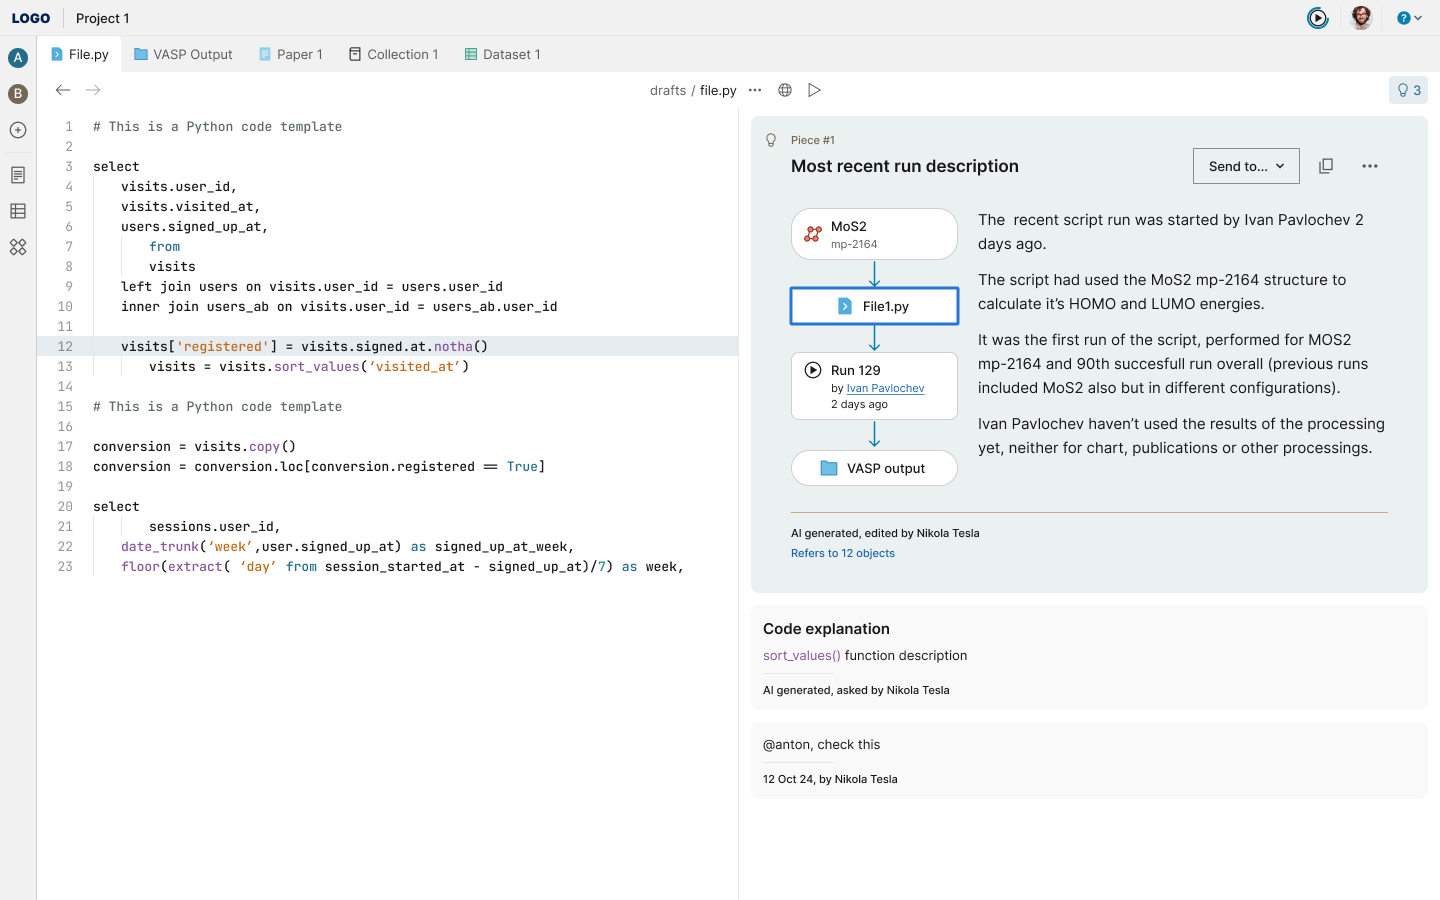
Task: Expand the Send to... dropdown
Action: [x=1246, y=166]
